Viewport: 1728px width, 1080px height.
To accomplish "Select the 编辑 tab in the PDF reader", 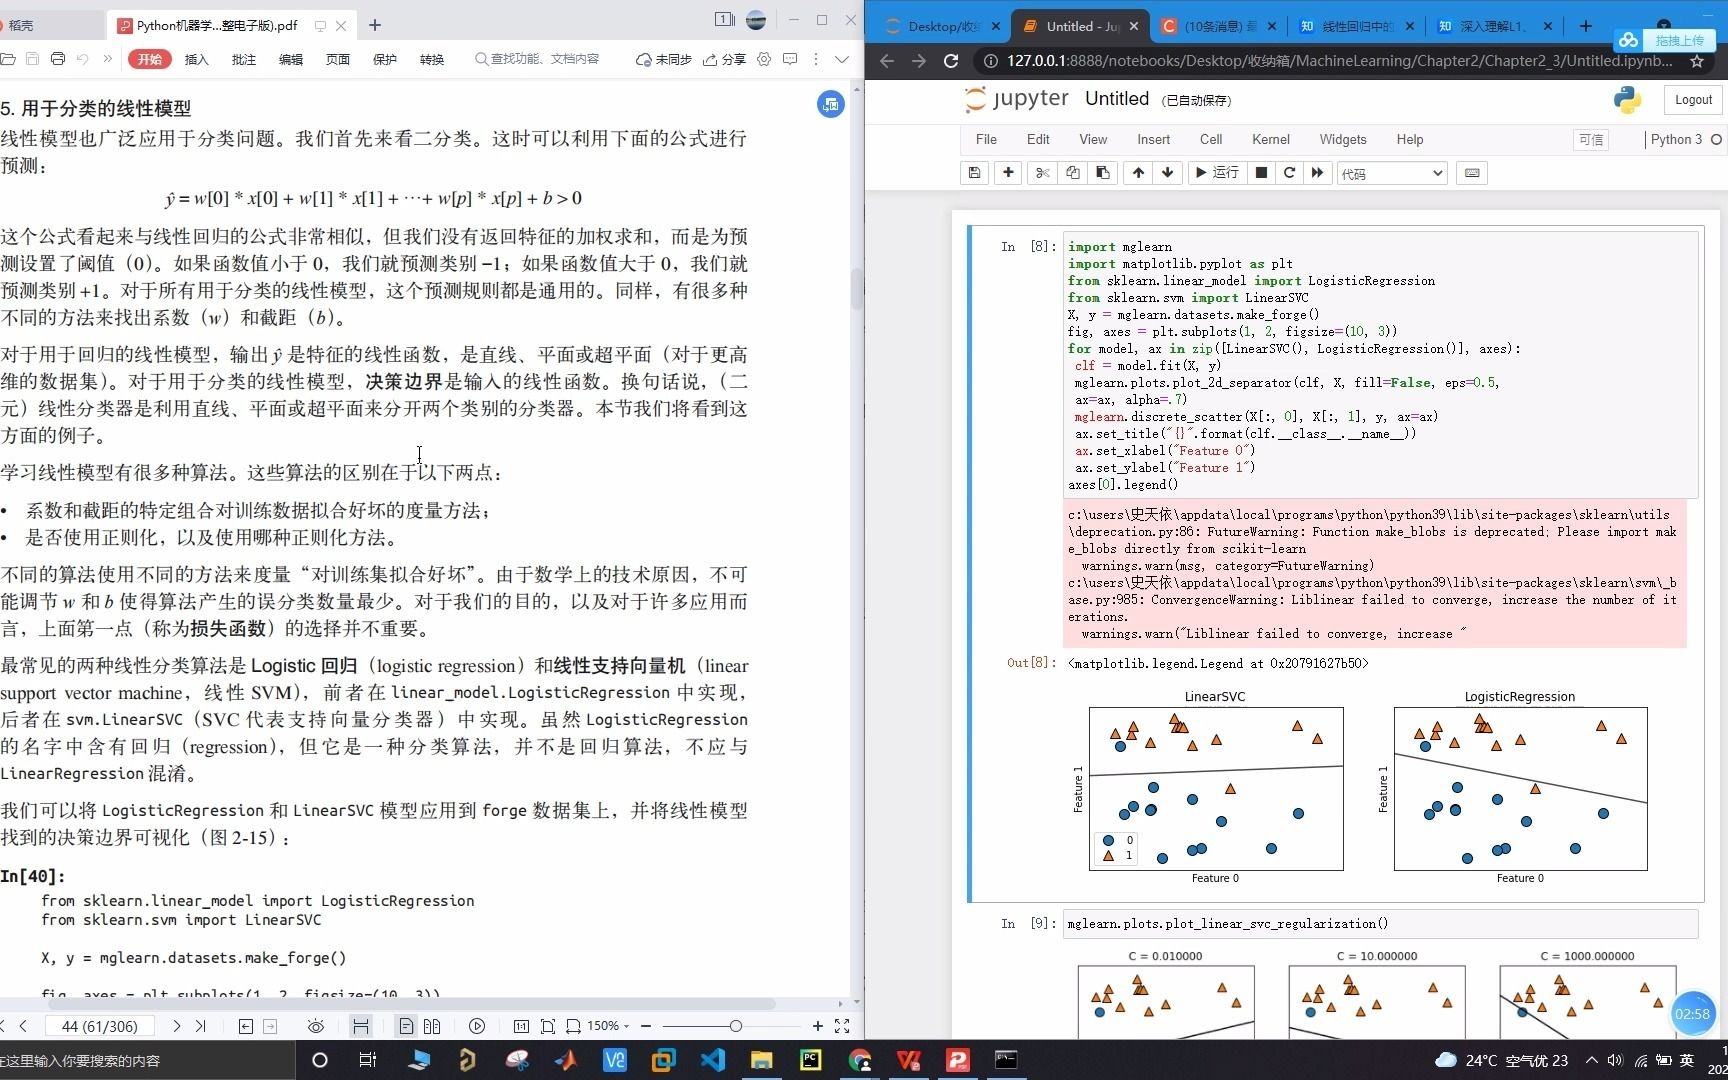I will pos(291,59).
